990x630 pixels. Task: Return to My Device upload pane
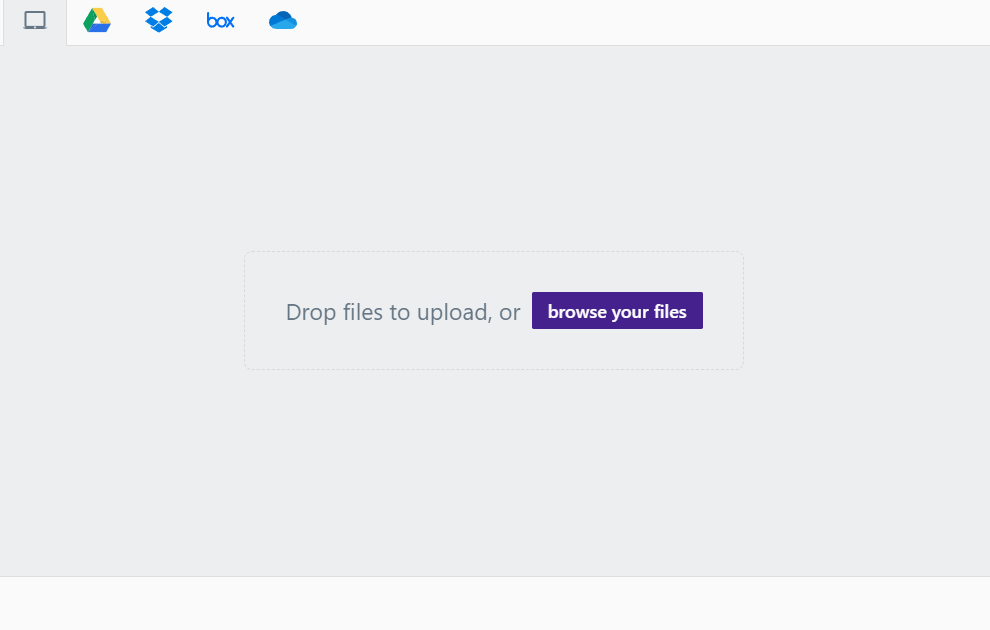click(35, 21)
